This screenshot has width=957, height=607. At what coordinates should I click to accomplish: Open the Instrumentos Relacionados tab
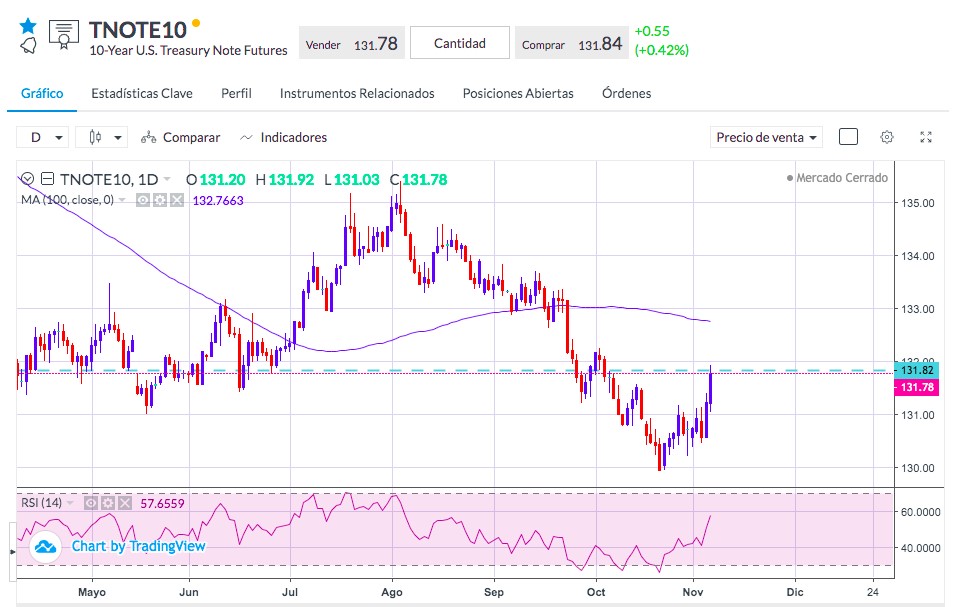357,93
